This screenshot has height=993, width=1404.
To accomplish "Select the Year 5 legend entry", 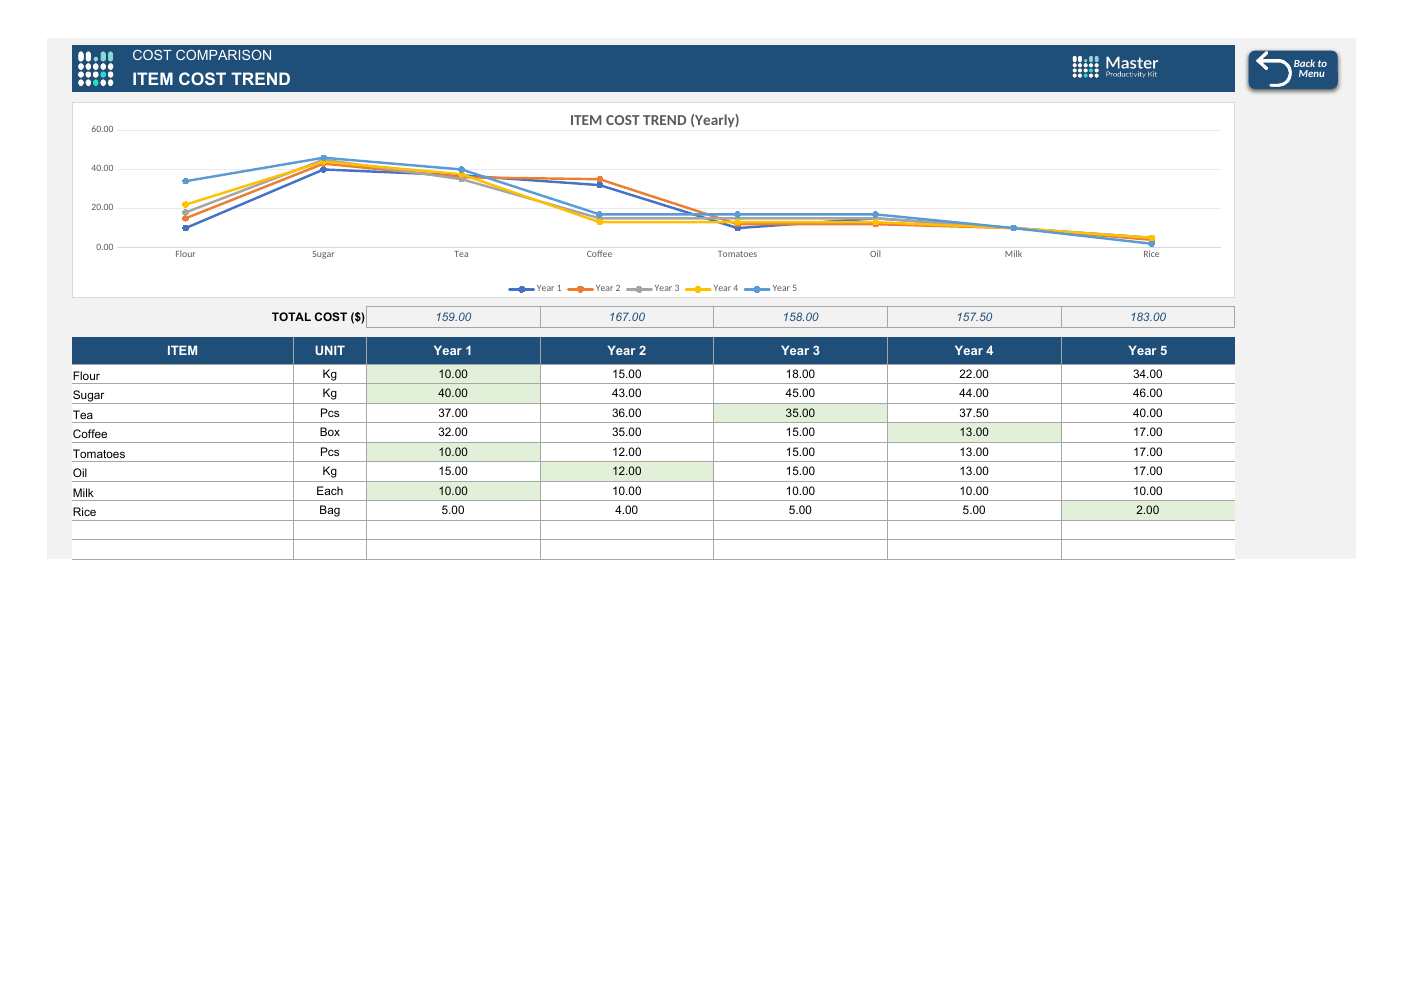I will [x=771, y=289].
